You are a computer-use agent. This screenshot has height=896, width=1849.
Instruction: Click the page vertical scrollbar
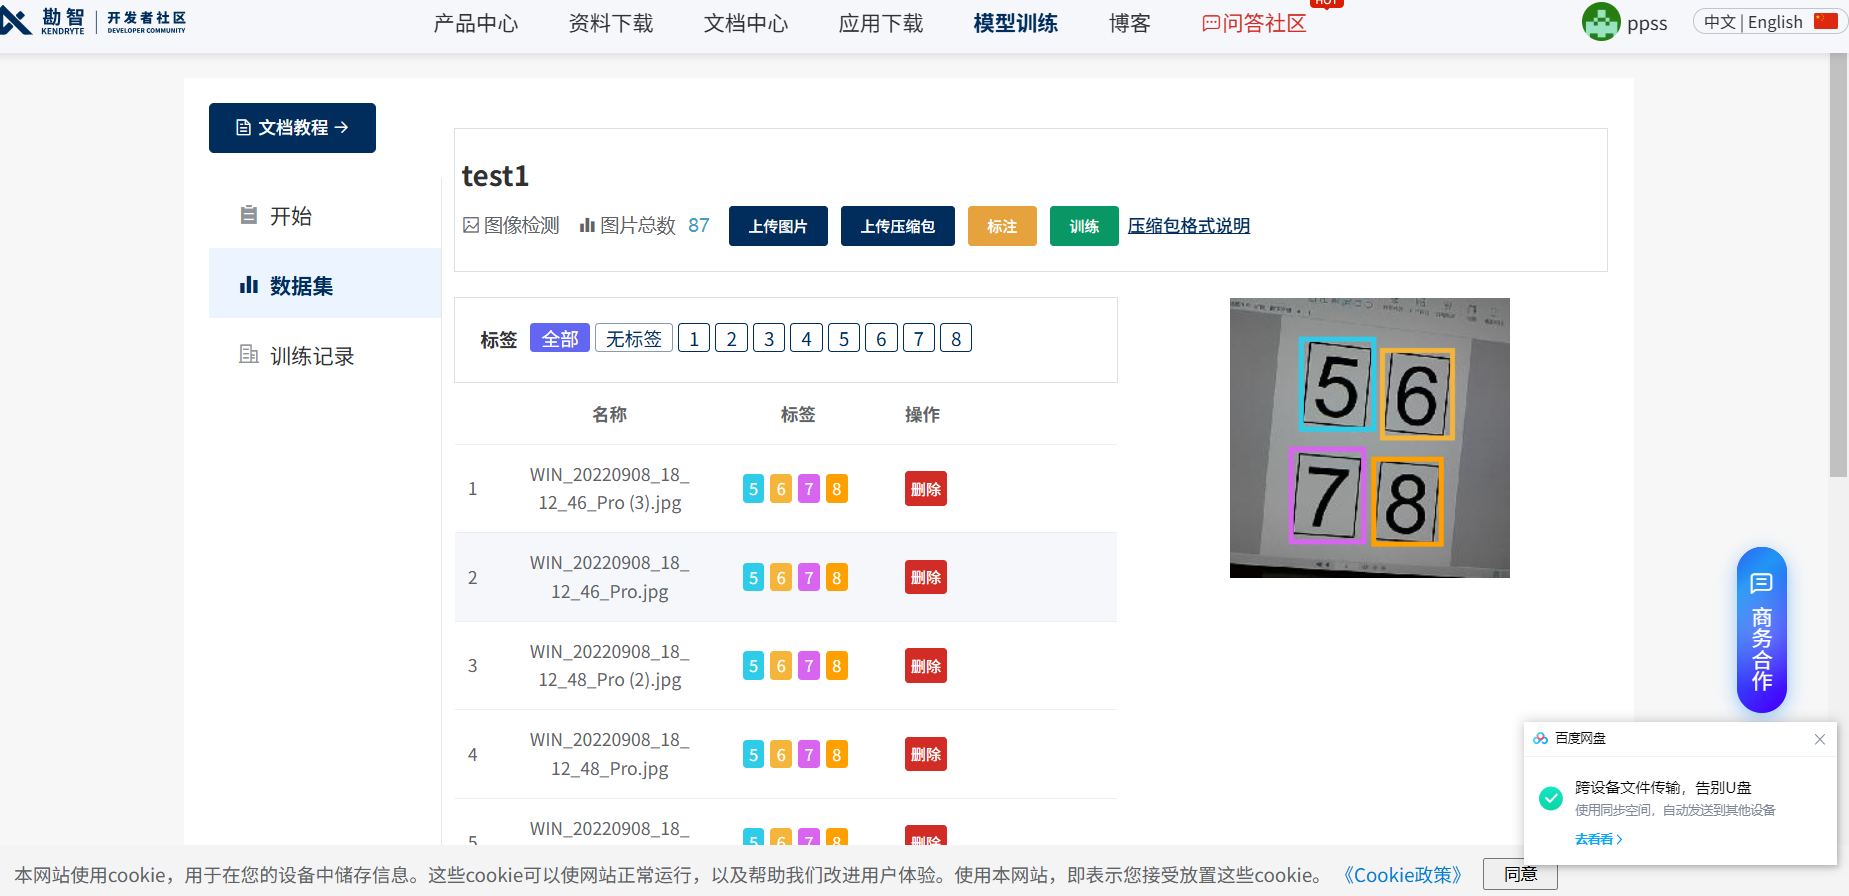coord(1838,266)
